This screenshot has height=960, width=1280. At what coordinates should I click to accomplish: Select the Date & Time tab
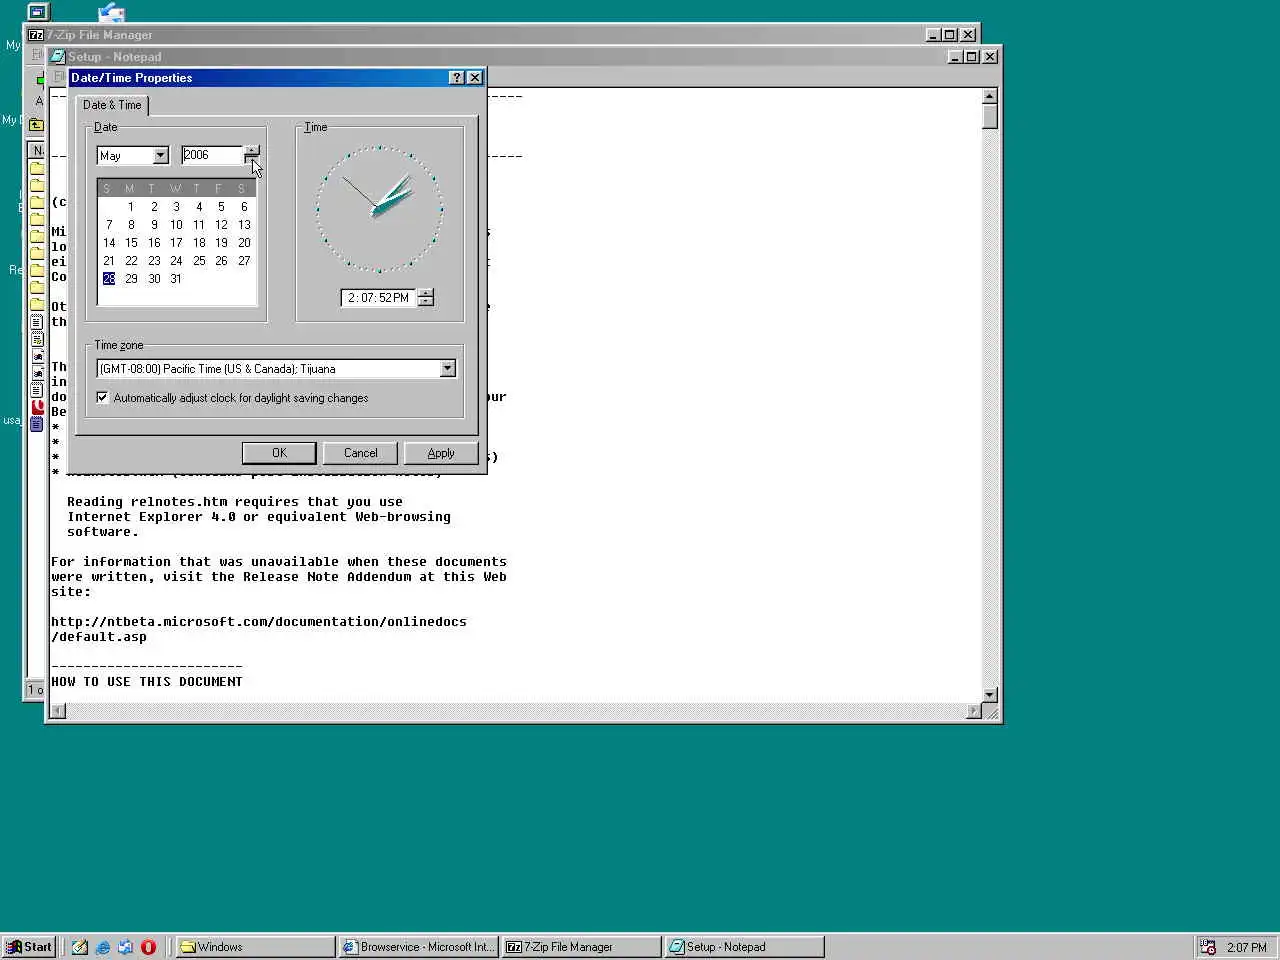point(112,105)
